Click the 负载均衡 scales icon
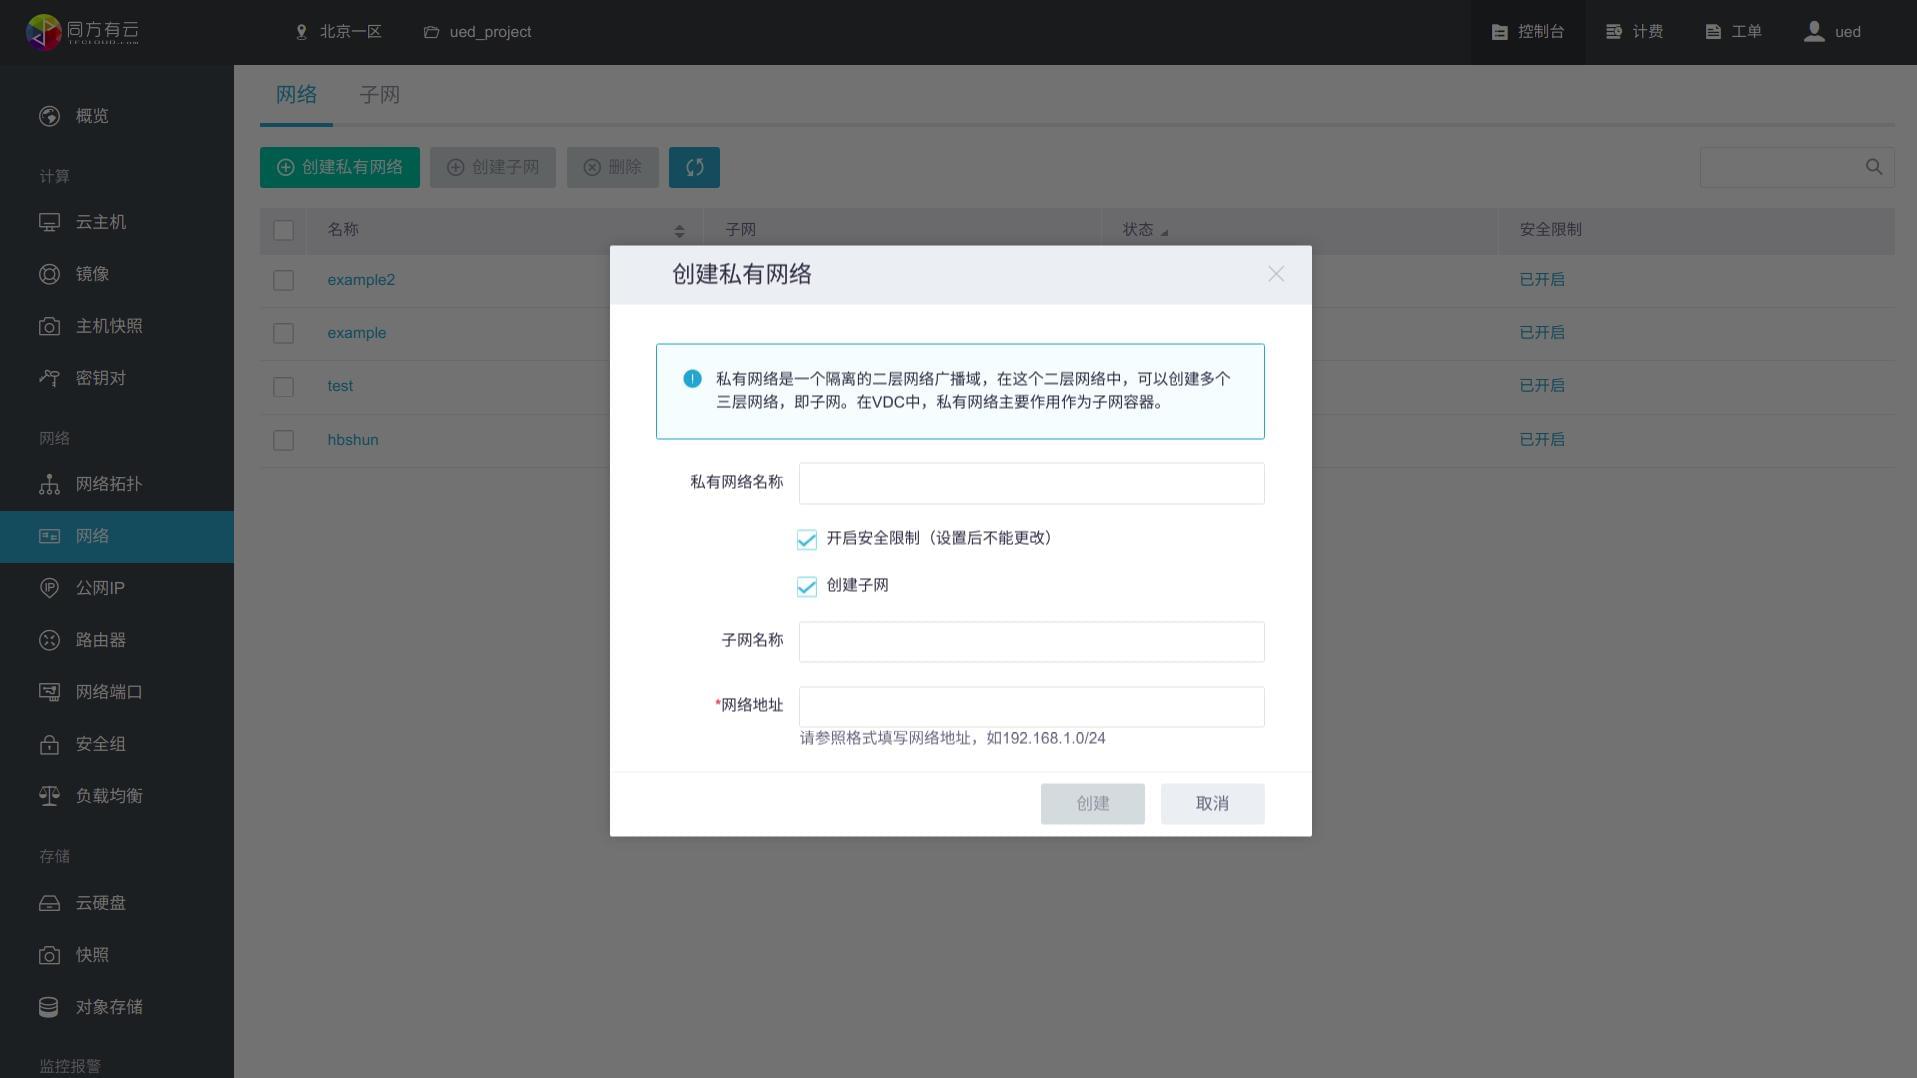The width and height of the screenshot is (1917, 1078). click(x=49, y=796)
